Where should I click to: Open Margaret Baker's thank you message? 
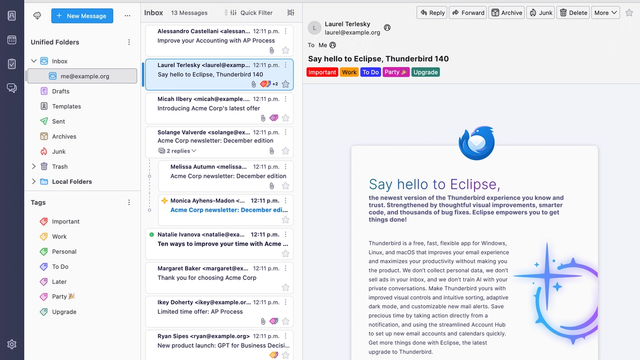[219, 278]
